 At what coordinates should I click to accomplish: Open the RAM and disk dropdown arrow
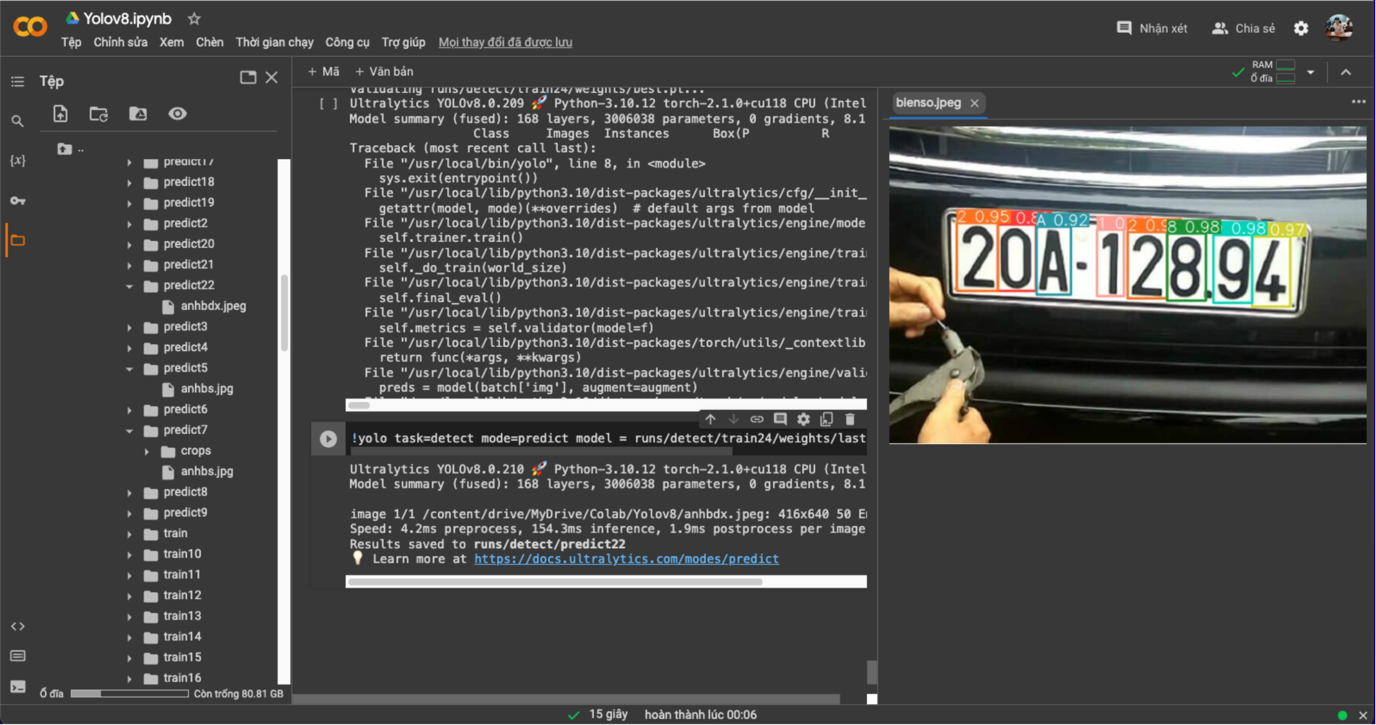(1310, 72)
